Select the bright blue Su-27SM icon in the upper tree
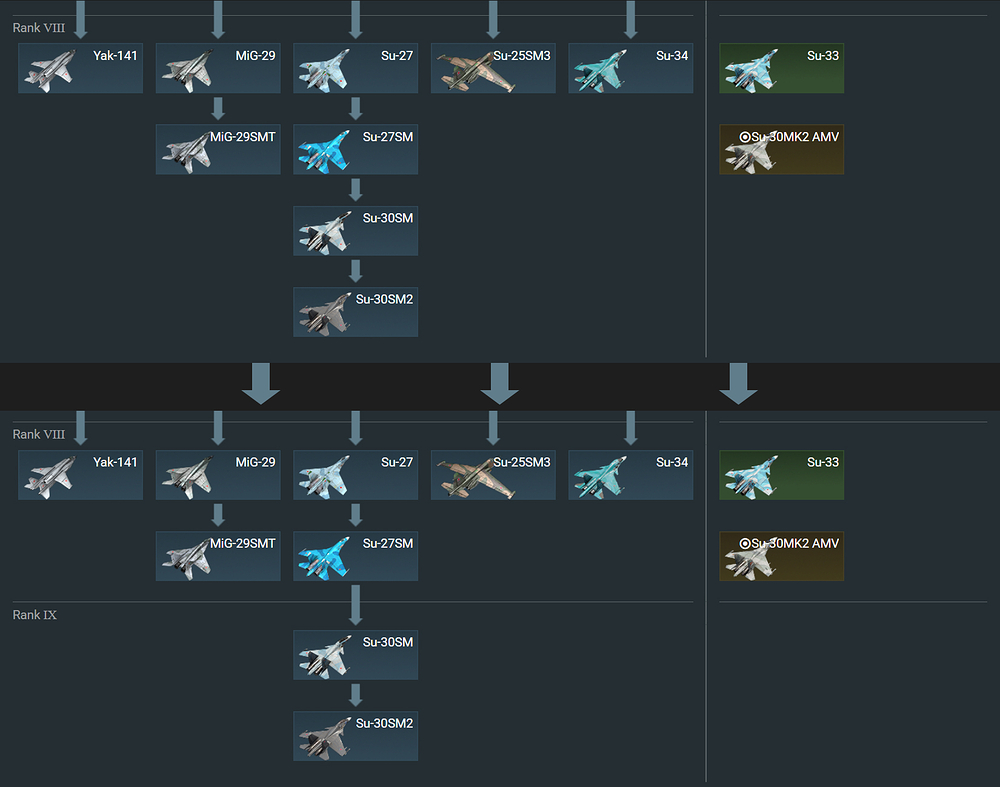The width and height of the screenshot is (1000, 787). click(324, 152)
